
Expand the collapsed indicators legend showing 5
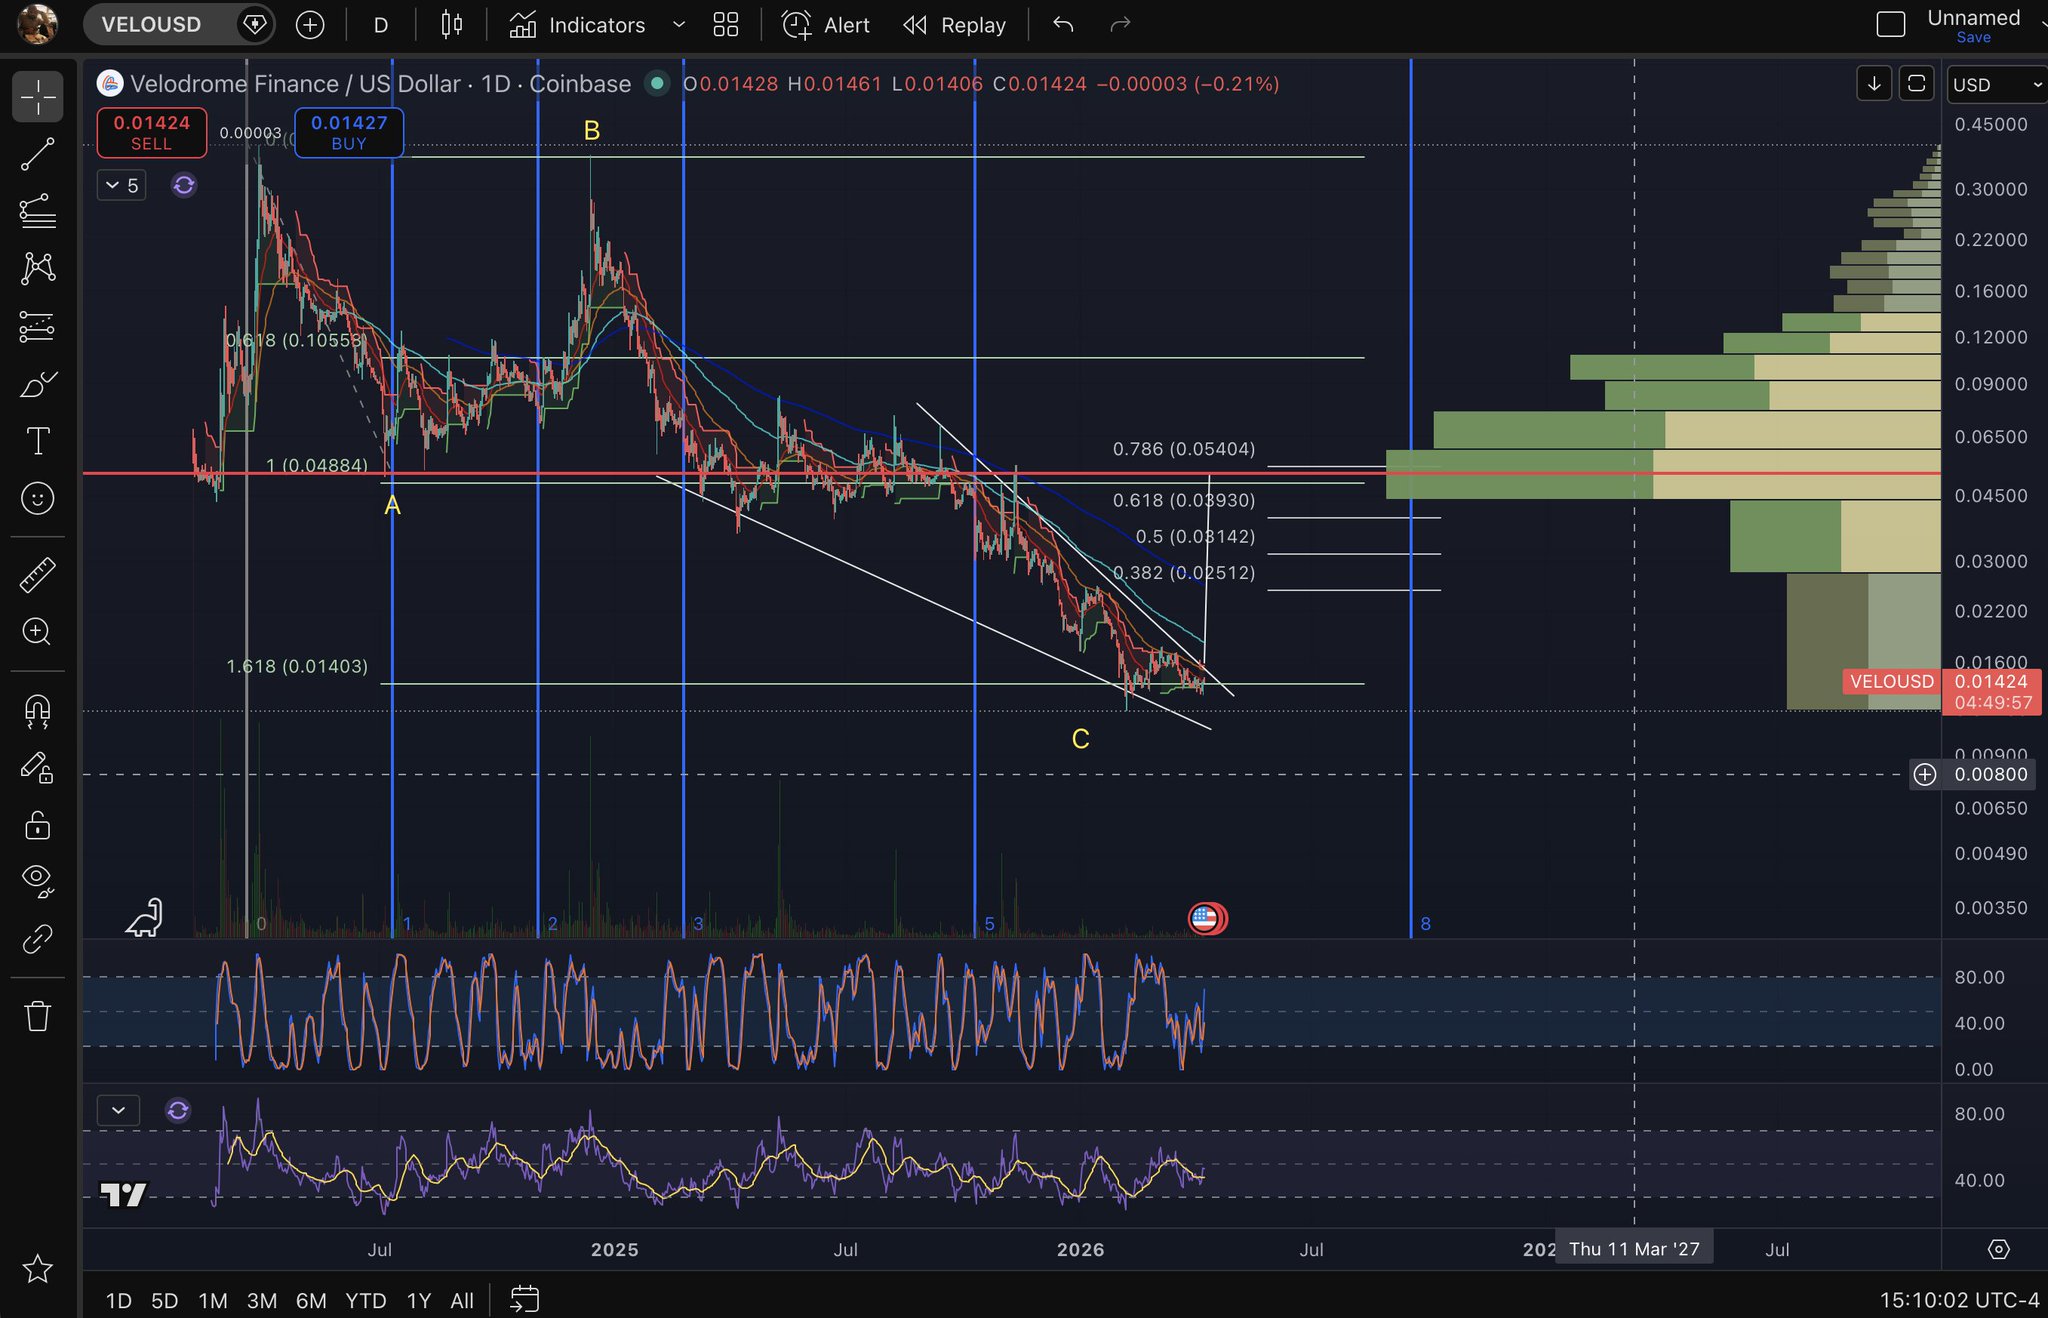(x=122, y=185)
